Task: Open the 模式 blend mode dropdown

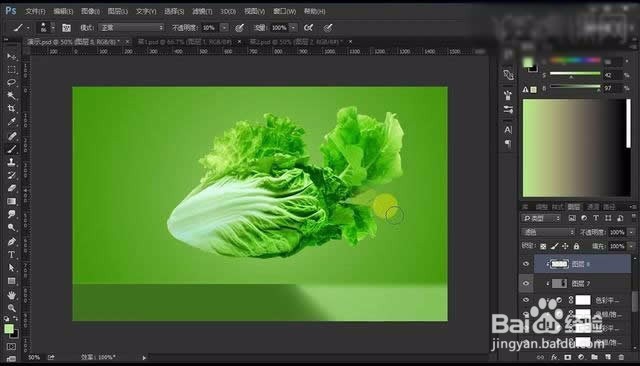Action: 131,28
